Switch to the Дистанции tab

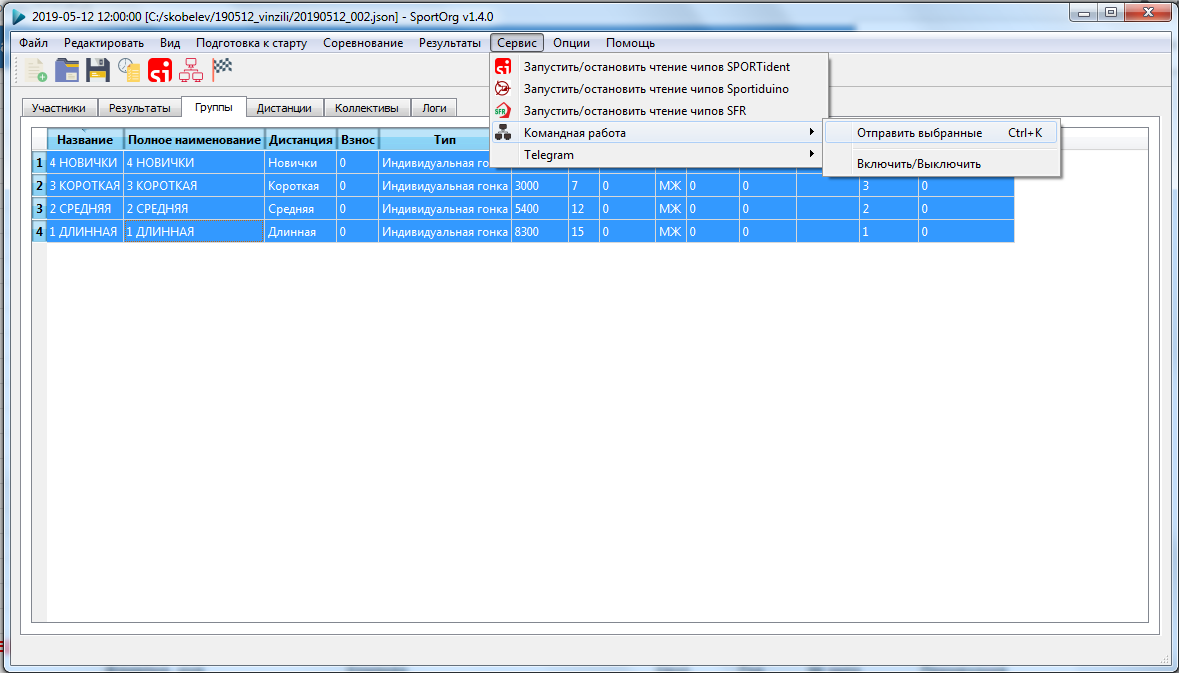click(x=284, y=108)
